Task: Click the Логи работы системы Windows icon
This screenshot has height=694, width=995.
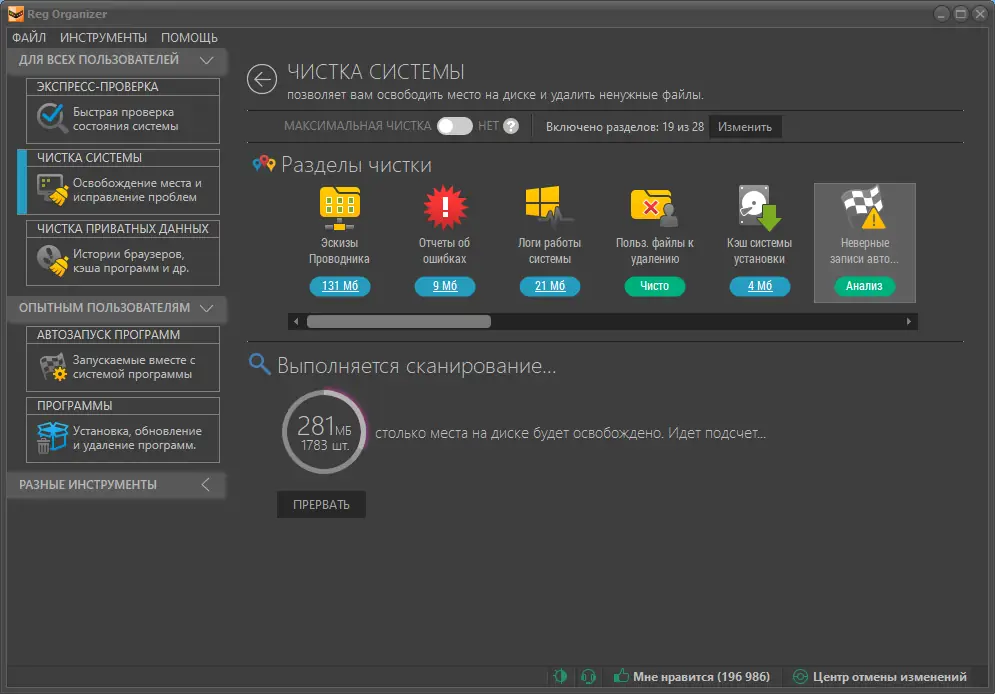Action: pos(550,207)
